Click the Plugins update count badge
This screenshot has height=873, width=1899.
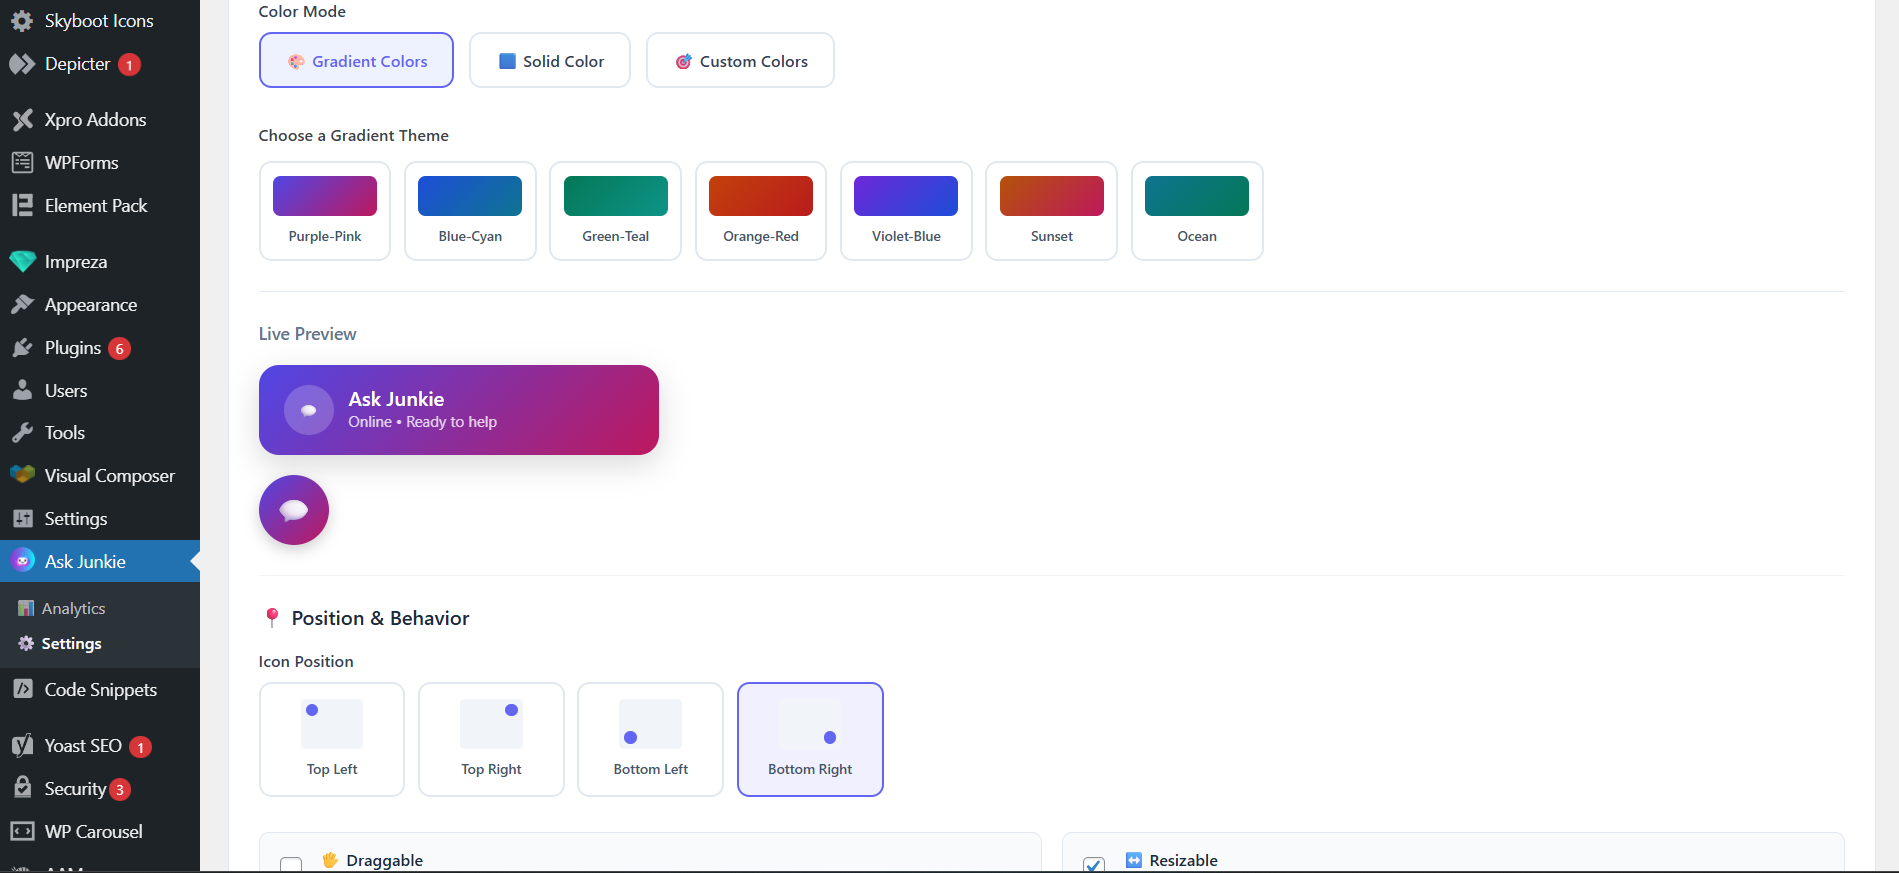point(120,349)
